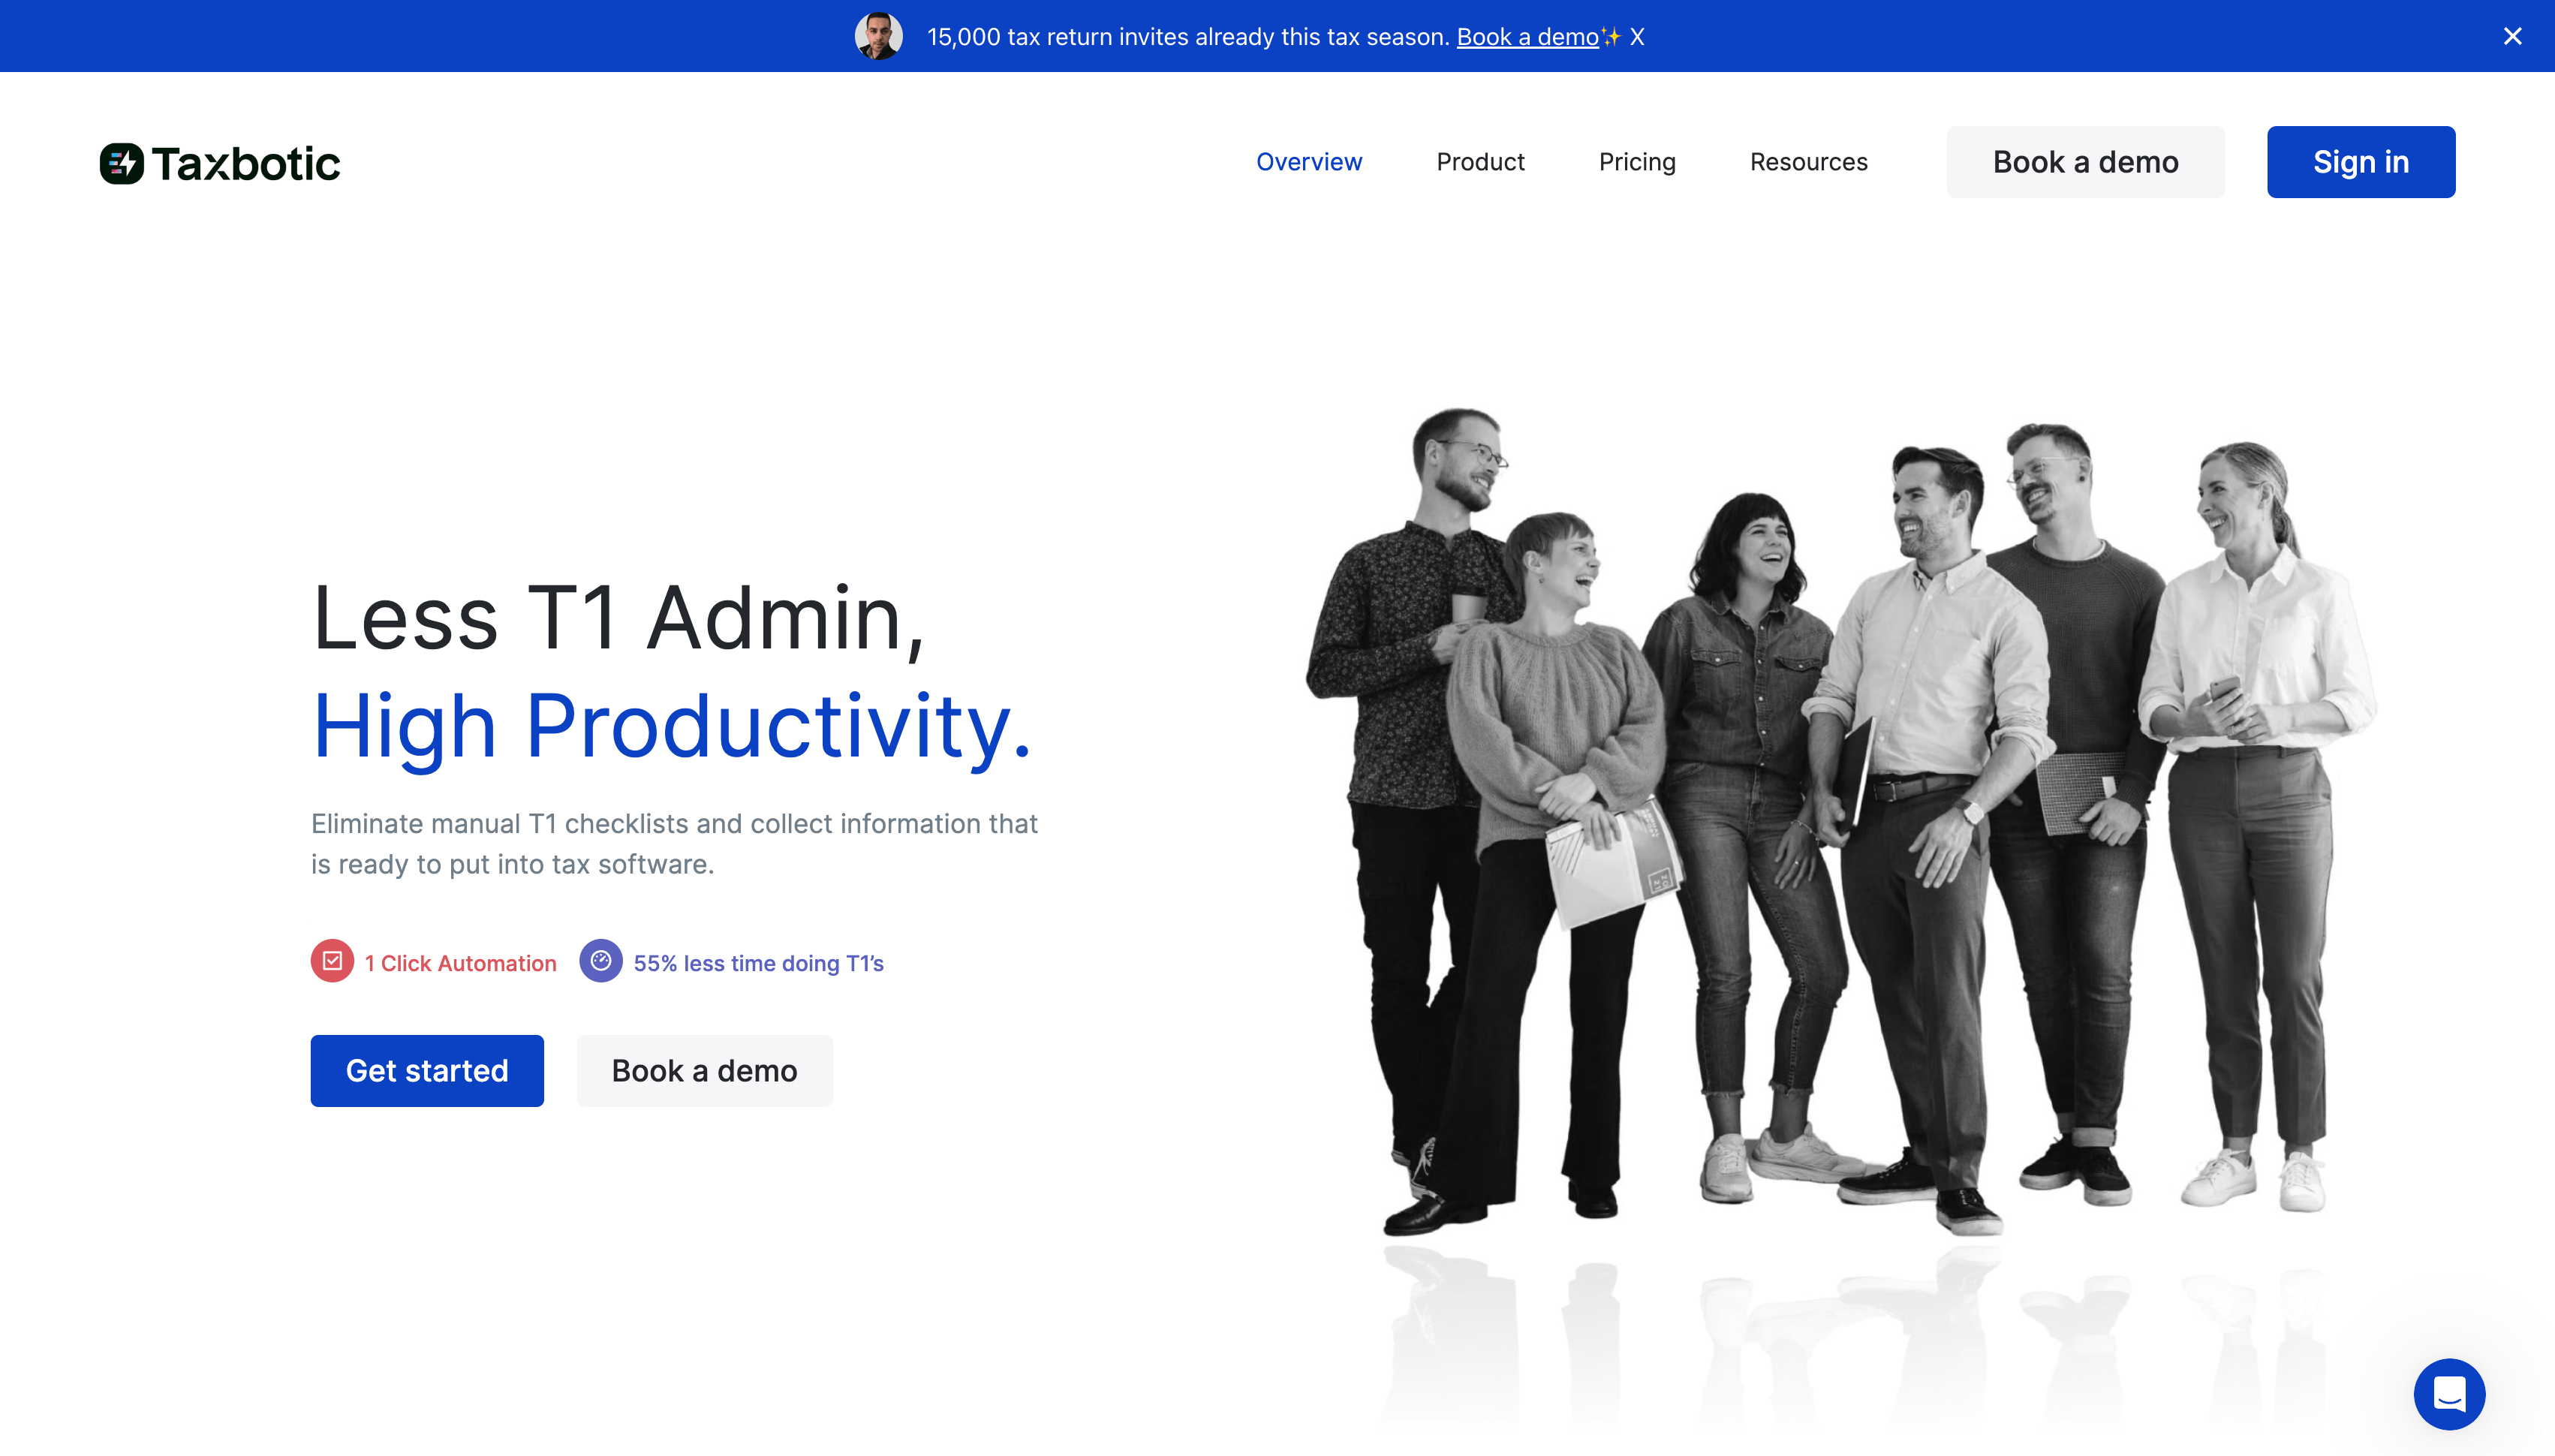Click the 55% less time label
This screenshot has height=1456, width=2555.
[758, 963]
